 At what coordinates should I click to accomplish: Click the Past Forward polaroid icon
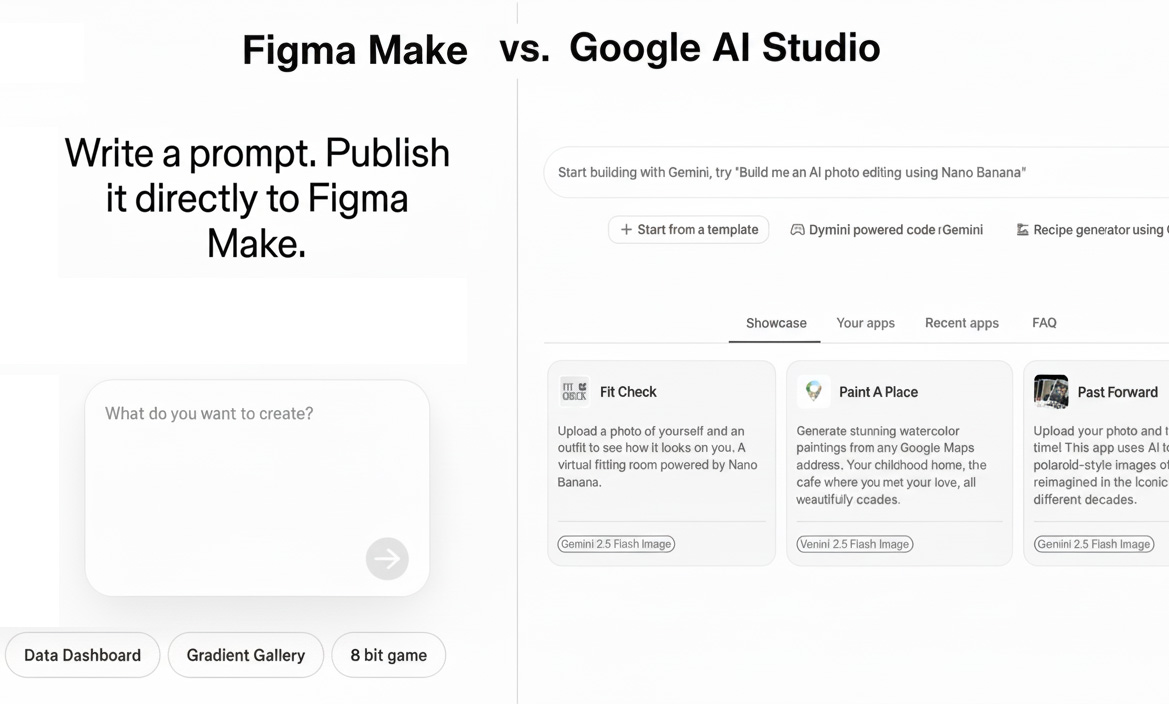coord(1051,391)
